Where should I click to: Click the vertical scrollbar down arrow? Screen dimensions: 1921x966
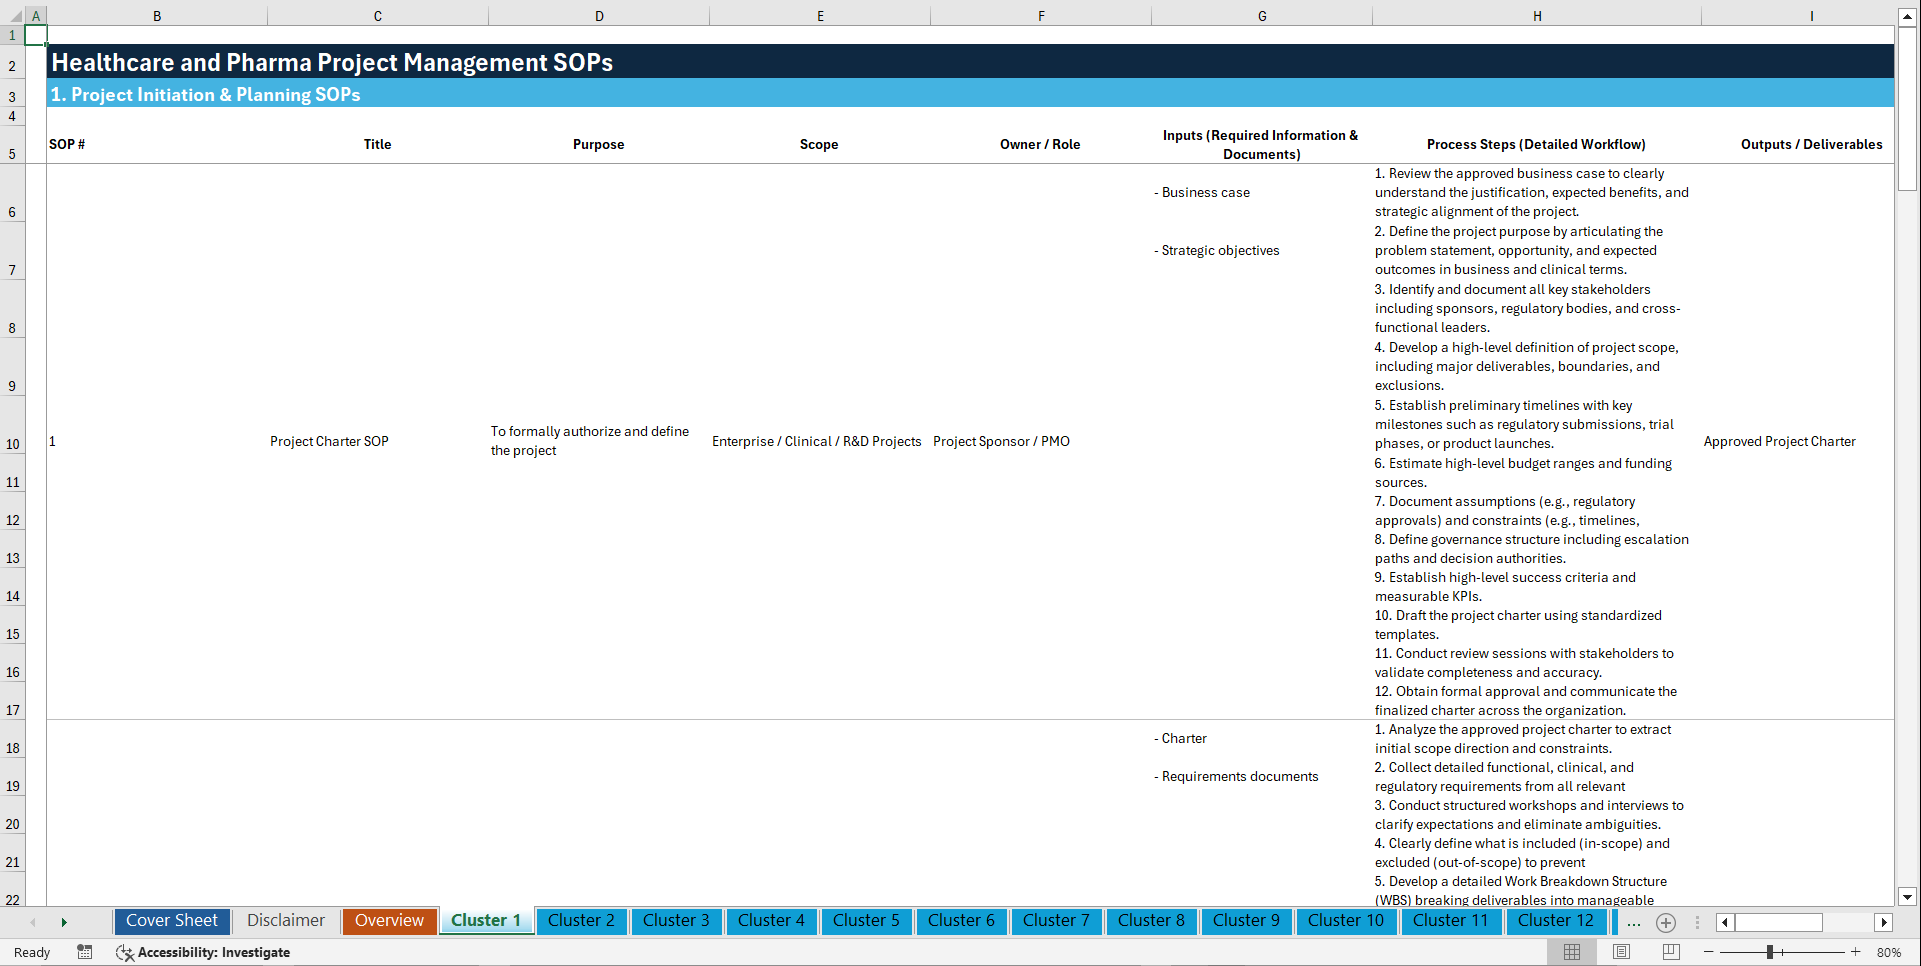point(1908,898)
